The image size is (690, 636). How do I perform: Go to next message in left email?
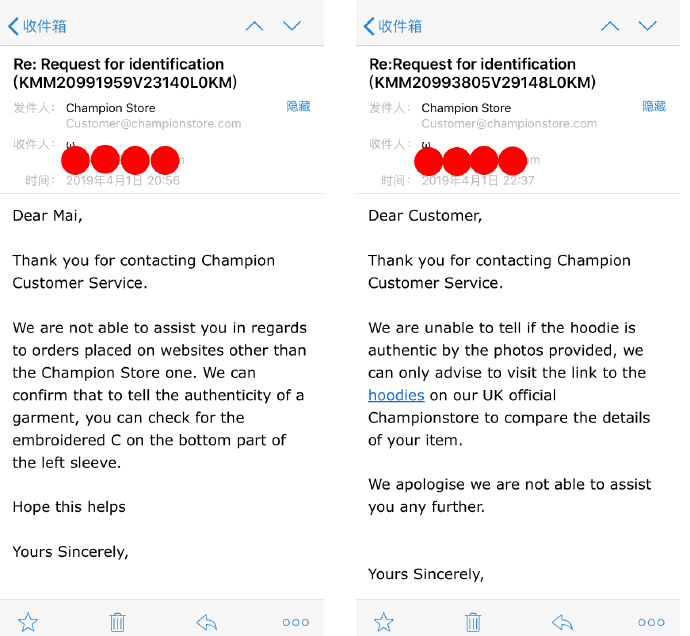click(292, 26)
